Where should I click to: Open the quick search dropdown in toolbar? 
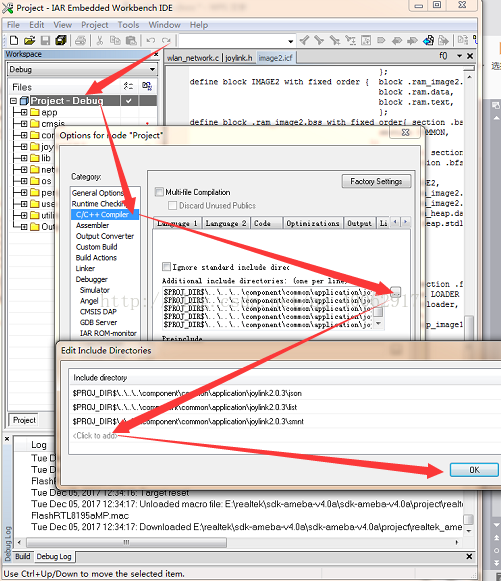(291, 41)
